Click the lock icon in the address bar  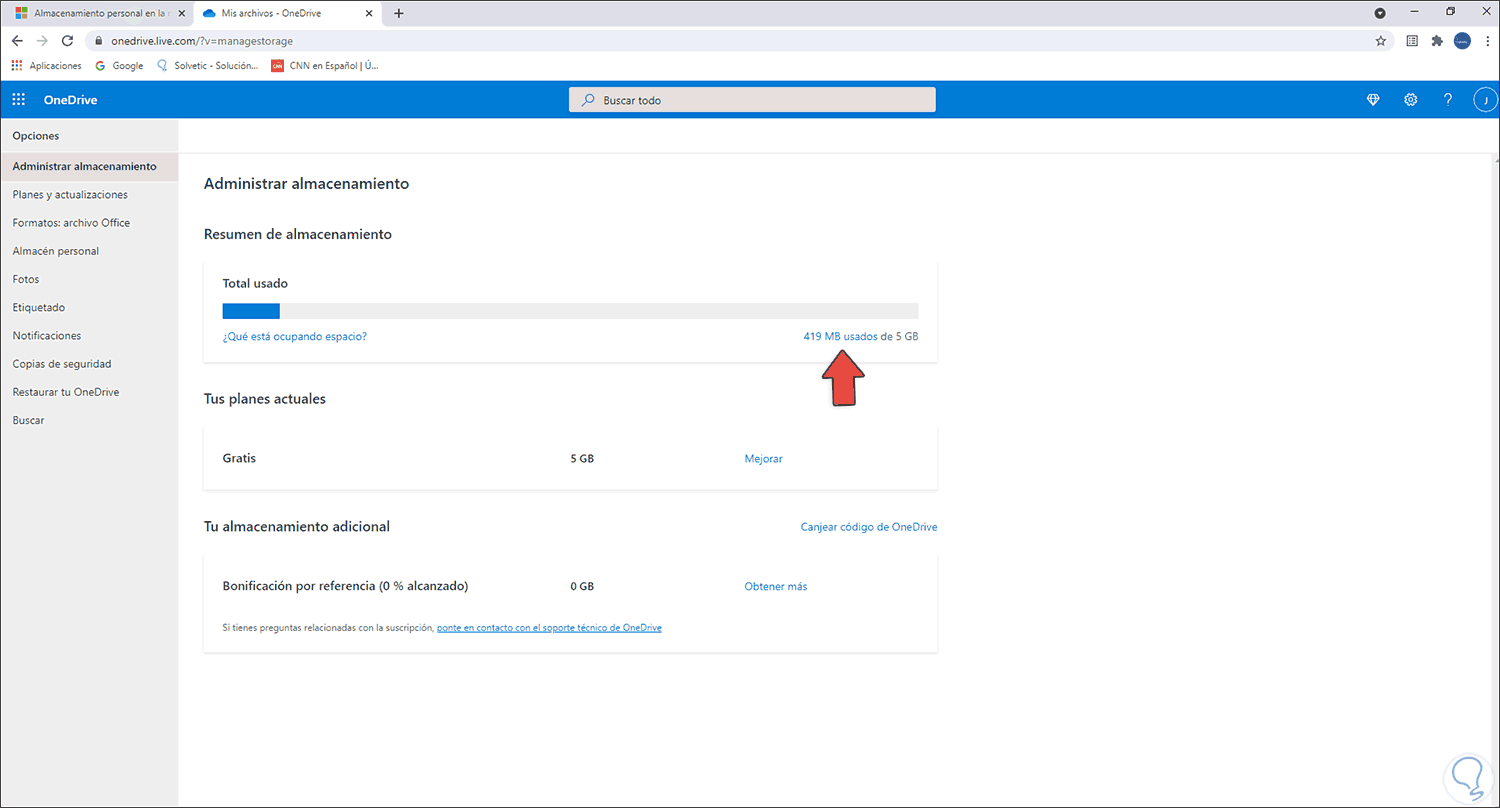click(99, 41)
